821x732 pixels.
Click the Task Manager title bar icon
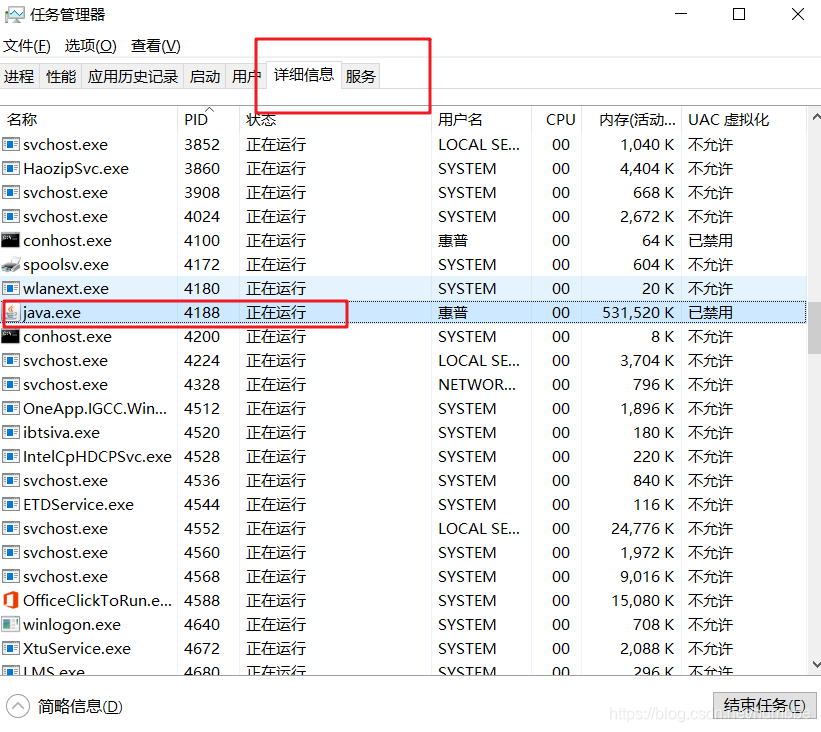14,15
